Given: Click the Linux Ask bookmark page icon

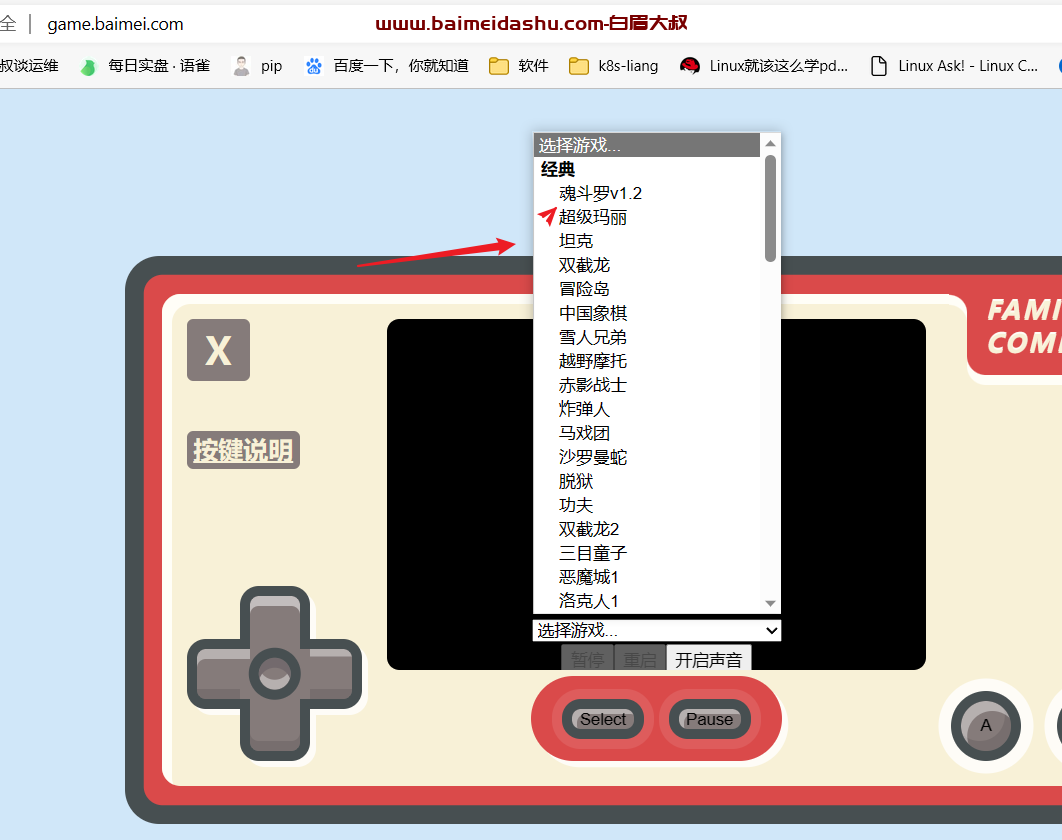Looking at the screenshot, I should 878,66.
